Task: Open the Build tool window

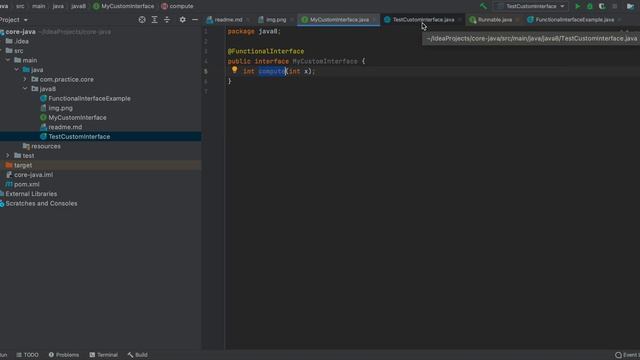Action: [x=138, y=355]
